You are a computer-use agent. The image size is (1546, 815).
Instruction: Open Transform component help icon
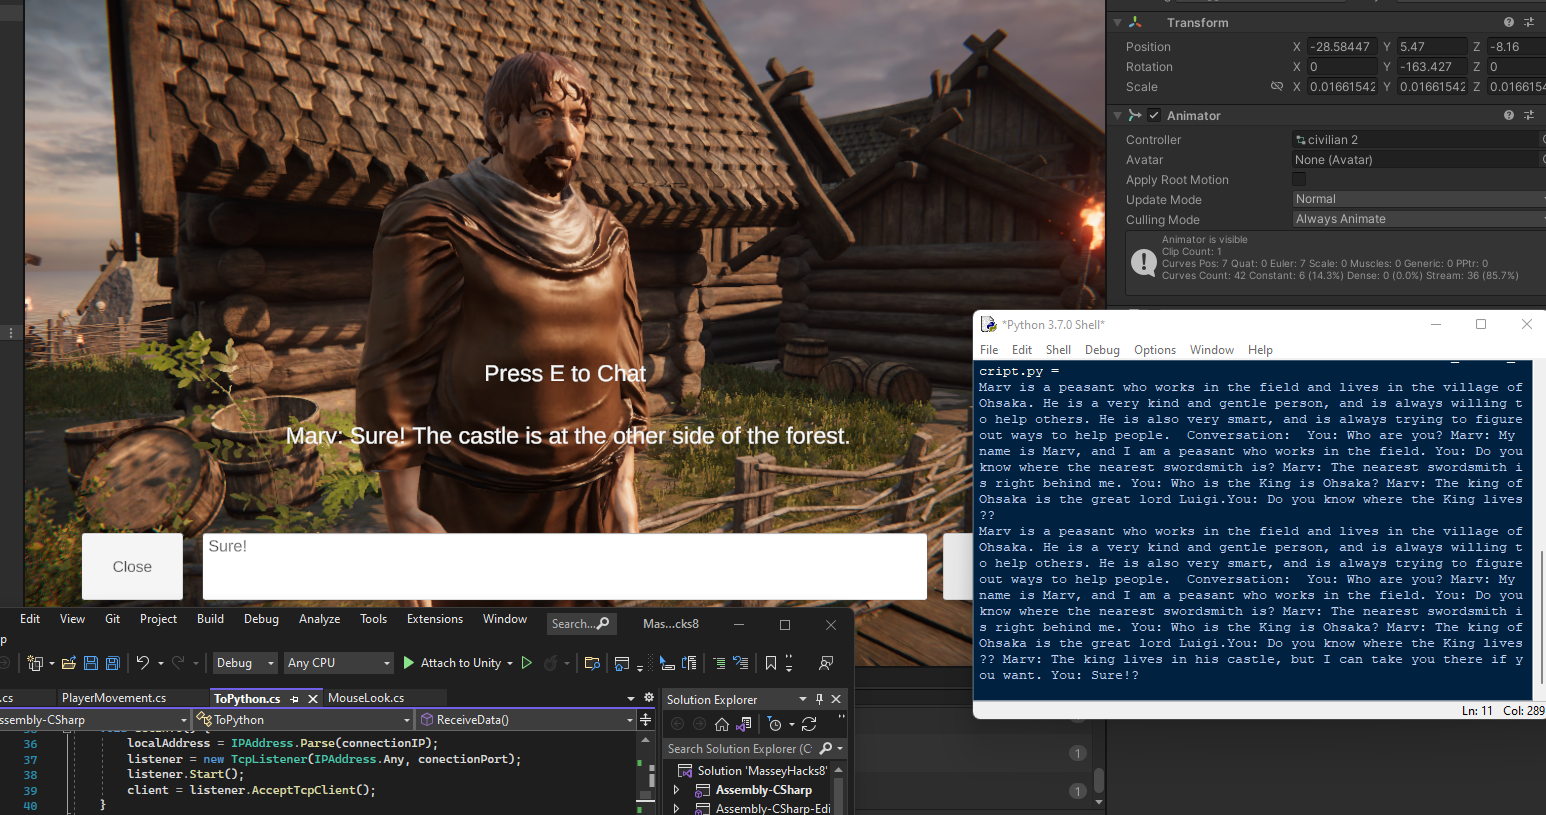click(x=1508, y=22)
